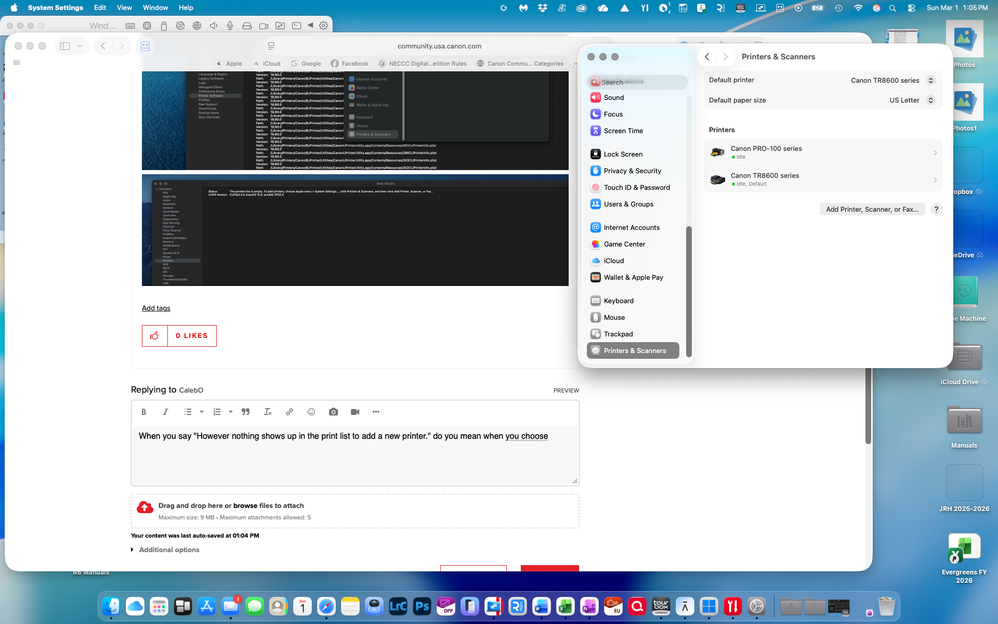The width and height of the screenshot is (998, 624).
Task: Click the Add tags link
Action: tap(156, 308)
